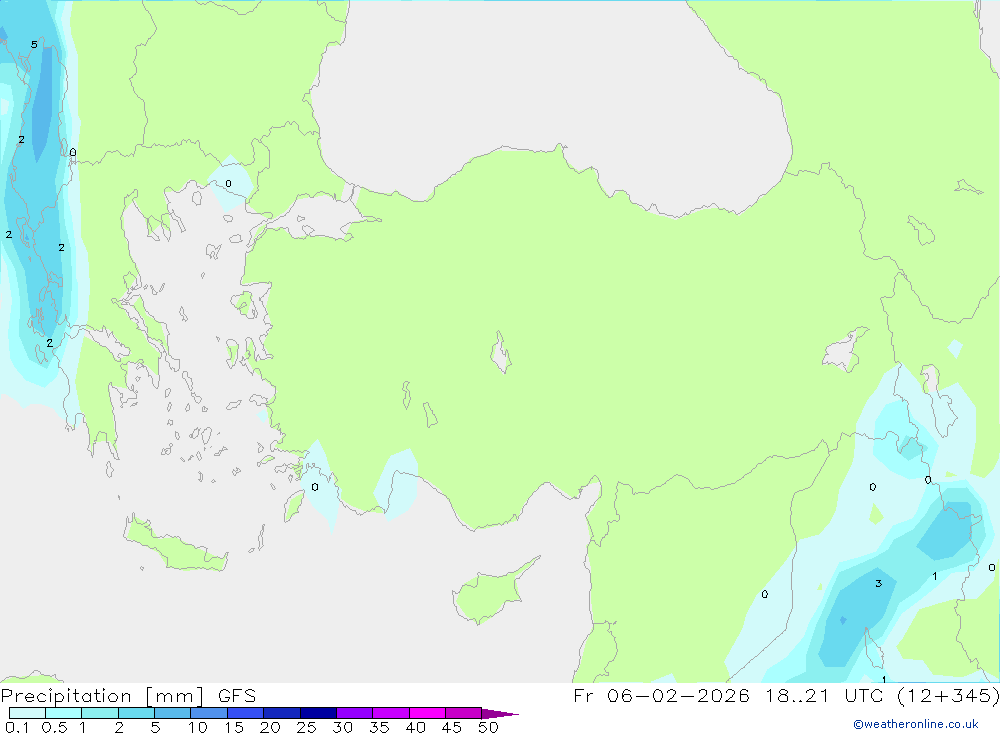Click the '3' precipitation value on the map

click(878, 583)
